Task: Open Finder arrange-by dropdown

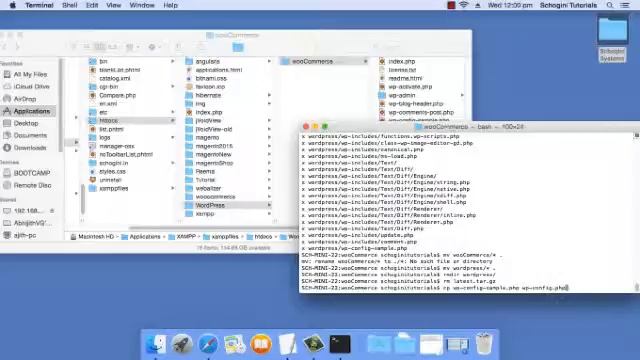Action: 132,47
